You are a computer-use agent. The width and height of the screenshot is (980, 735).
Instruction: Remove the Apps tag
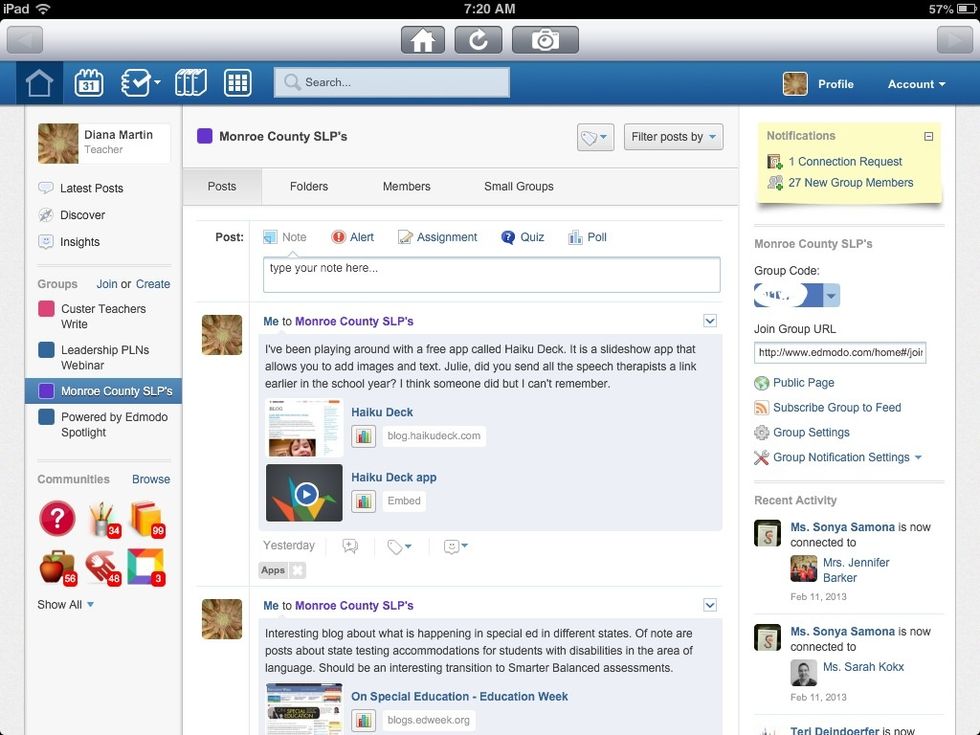point(298,570)
